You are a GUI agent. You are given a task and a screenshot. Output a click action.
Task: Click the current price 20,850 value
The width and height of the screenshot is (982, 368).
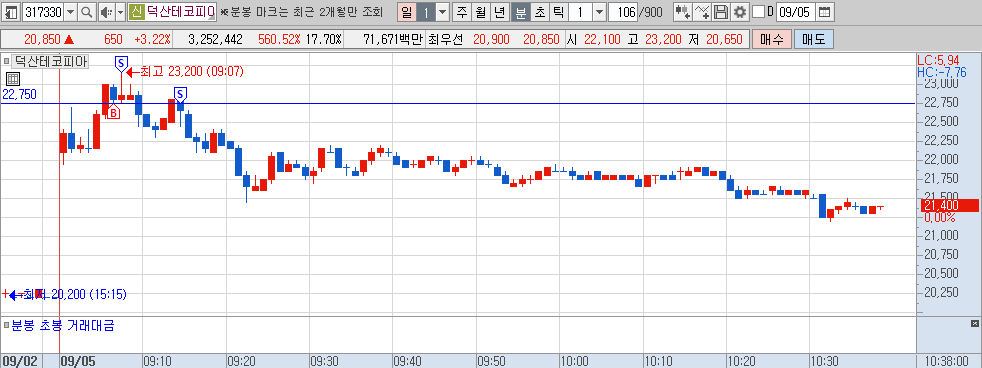pyautogui.click(x=43, y=39)
